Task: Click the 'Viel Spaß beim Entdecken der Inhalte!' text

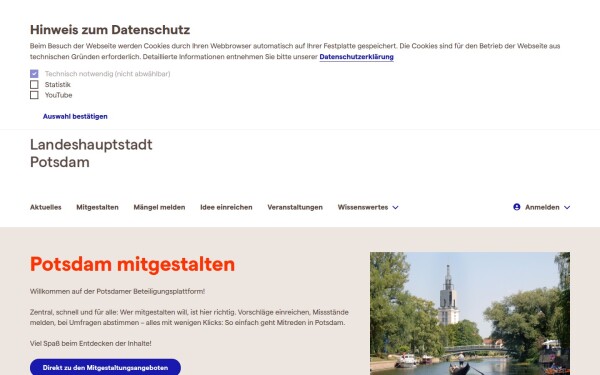Action: 91,343
